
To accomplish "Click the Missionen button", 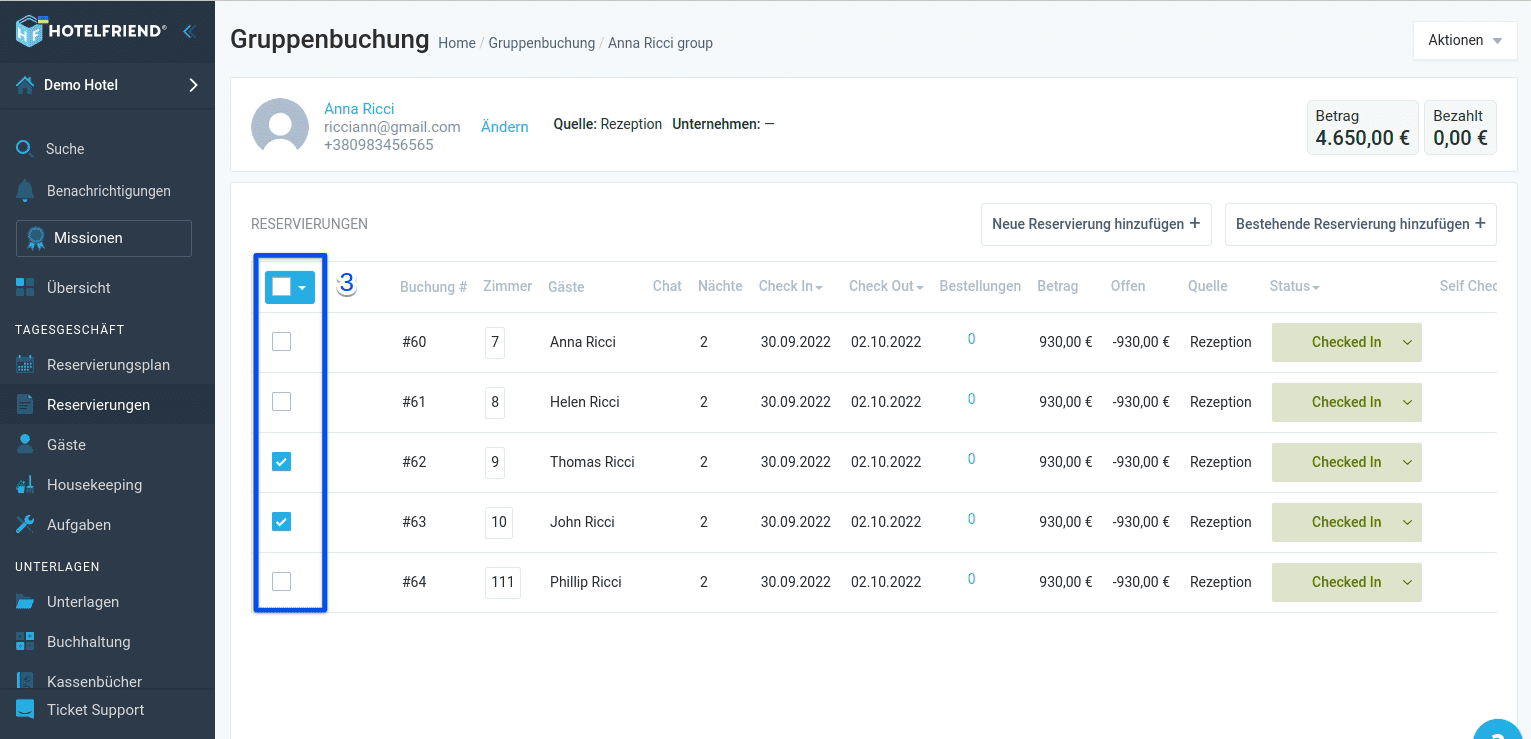I will (104, 238).
